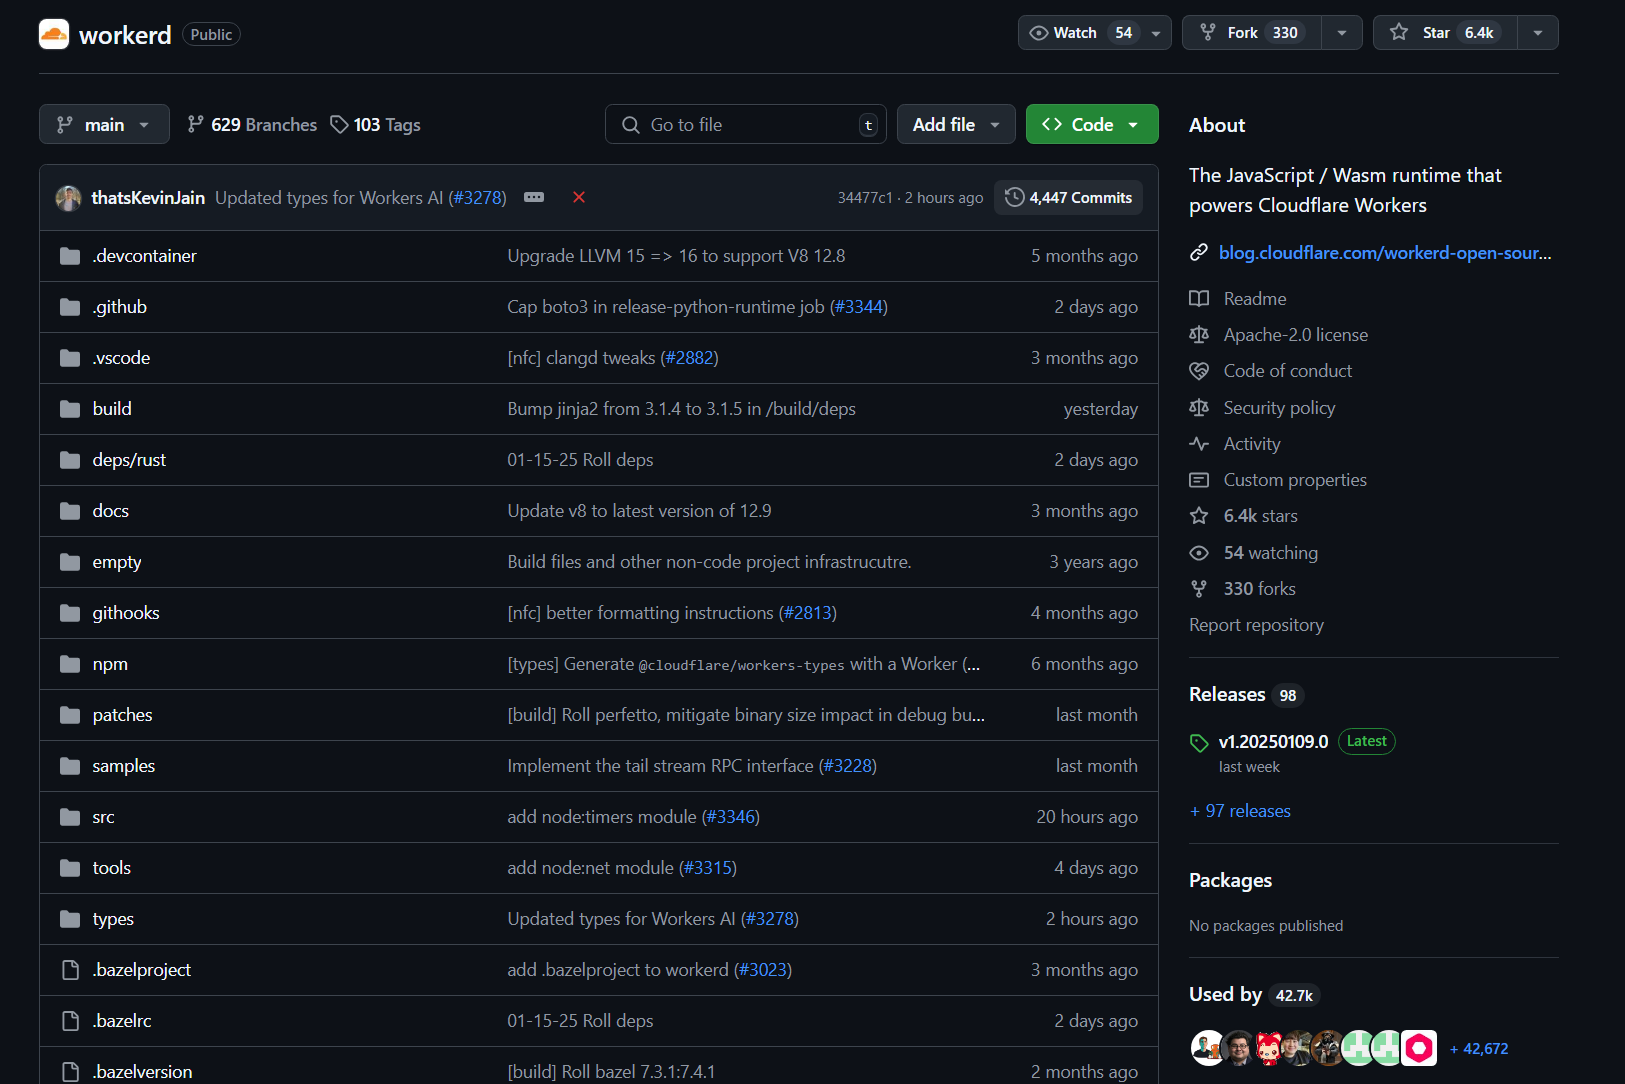Open pull request #3344 link
Viewport: 1625px width, 1084px height.
(859, 307)
